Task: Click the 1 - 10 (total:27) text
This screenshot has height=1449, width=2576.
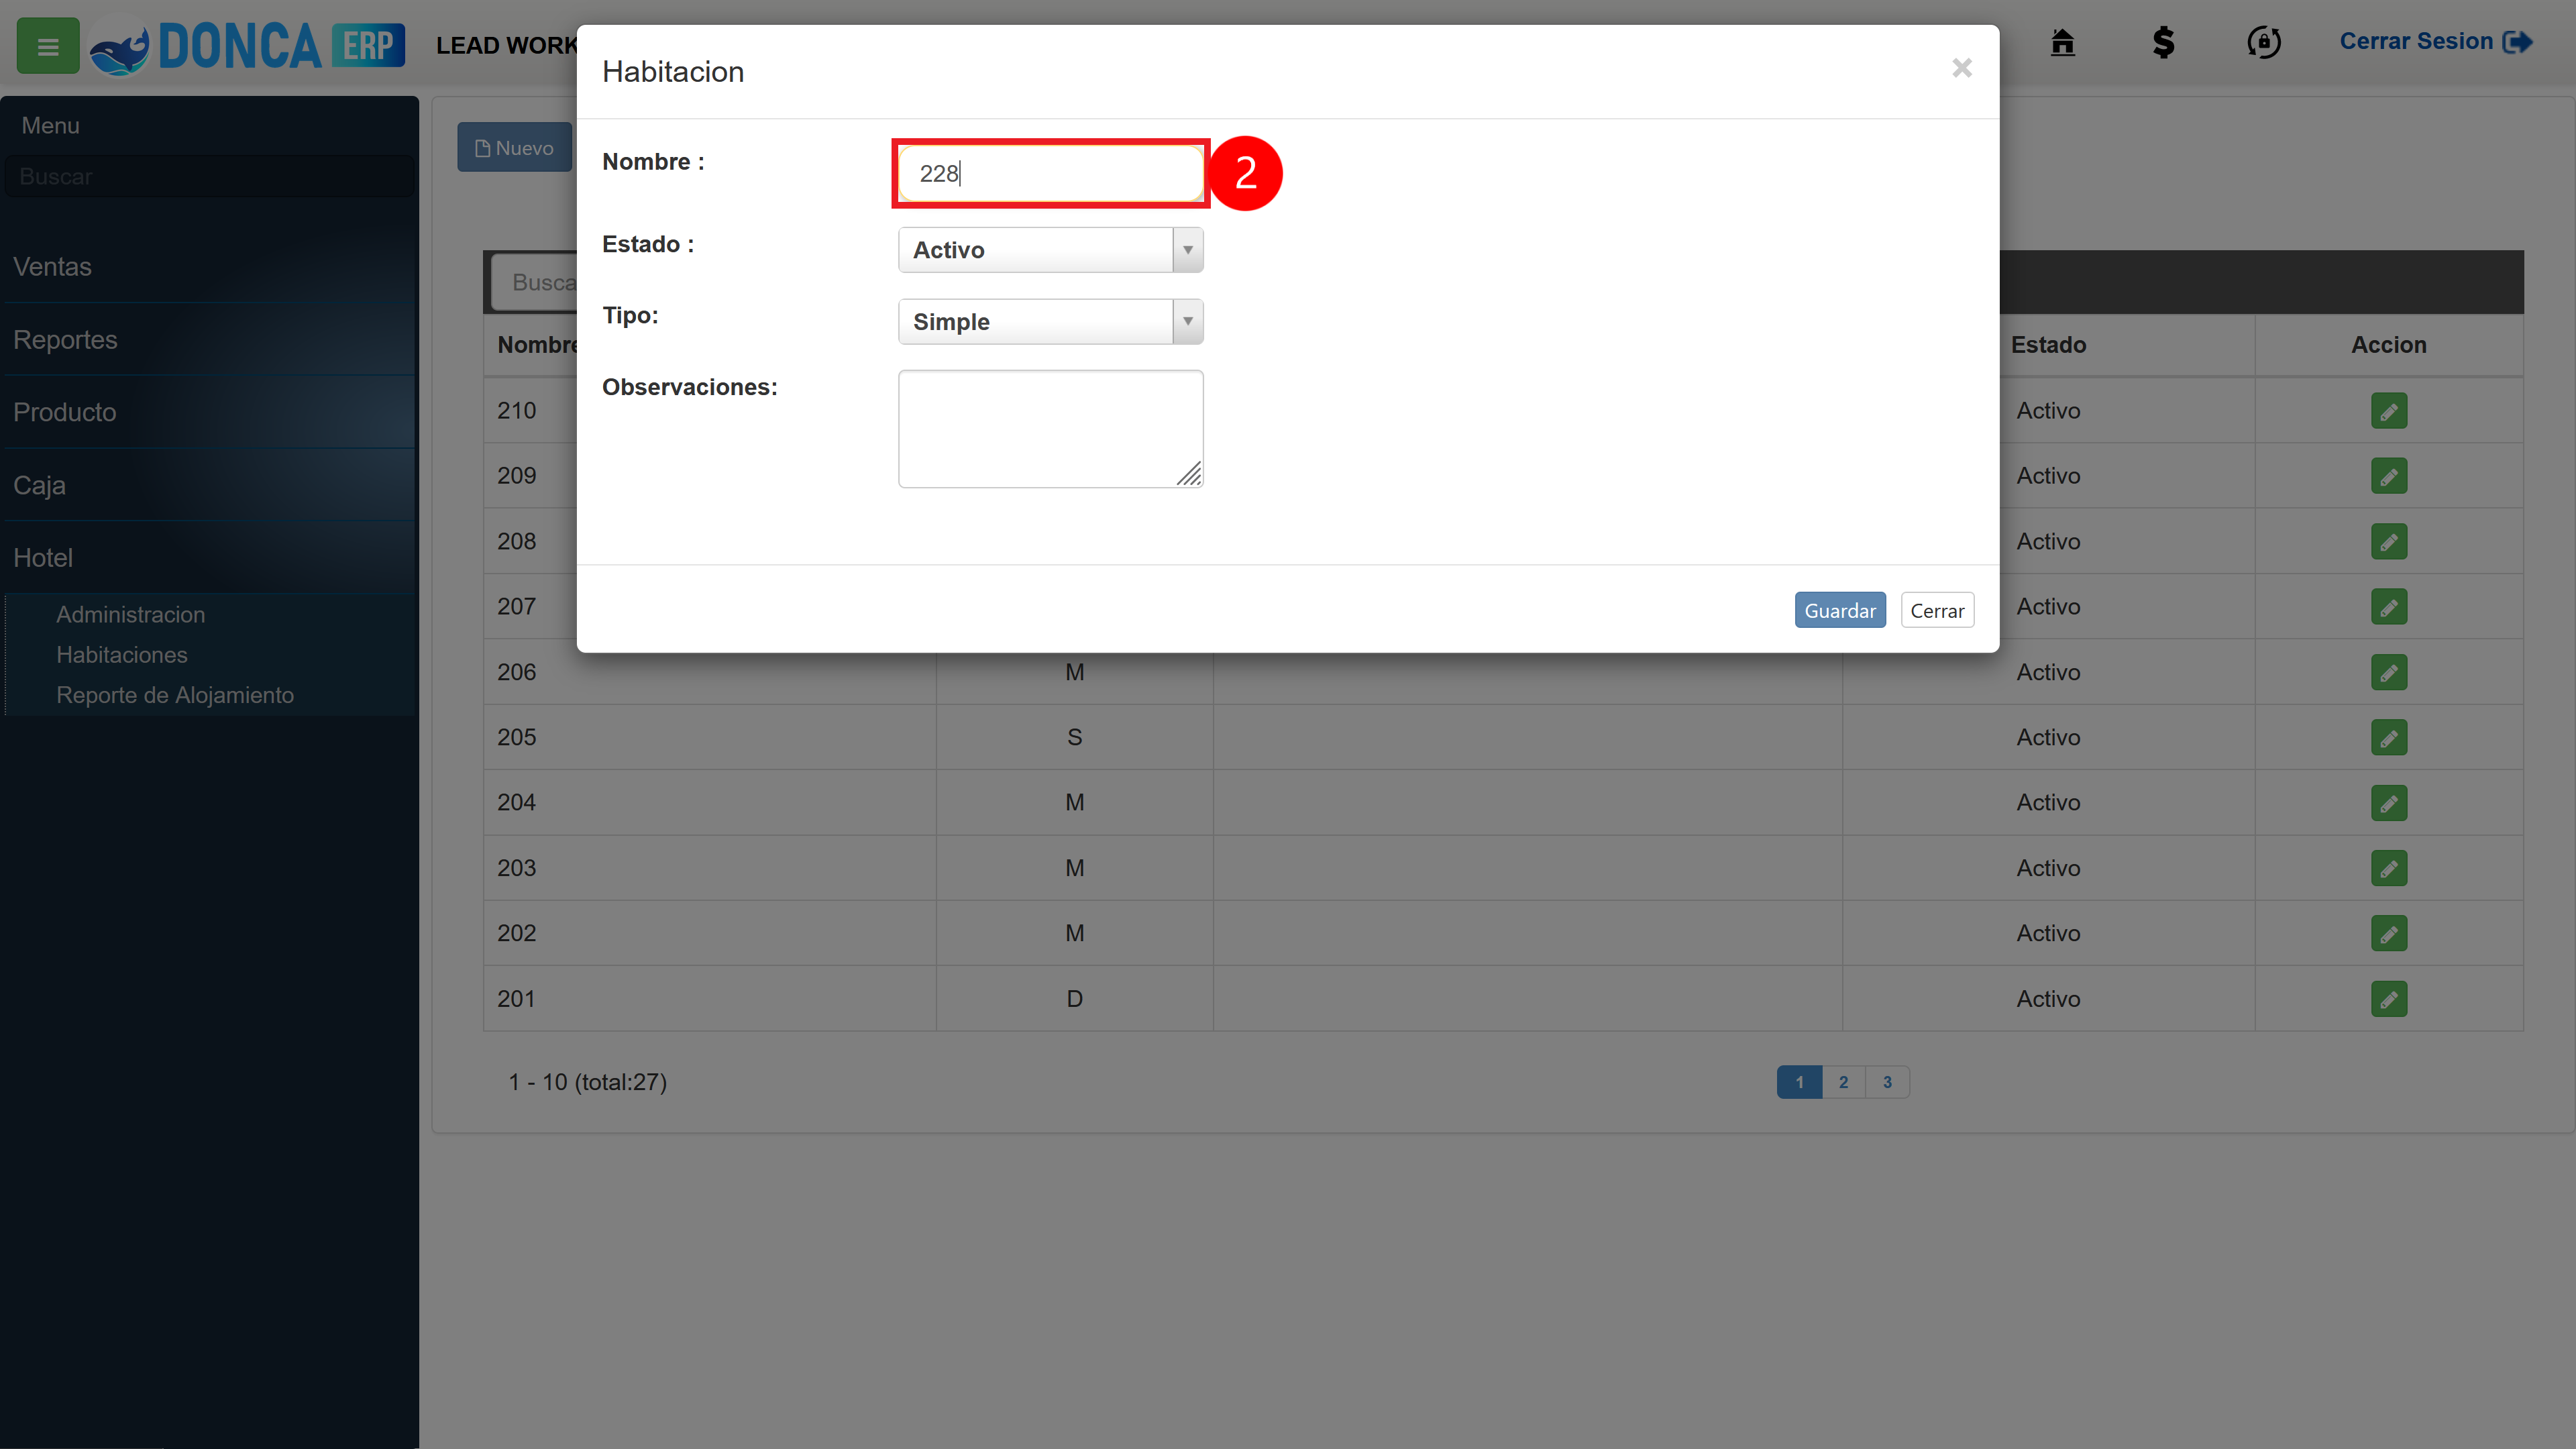Action: [x=587, y=1082]
